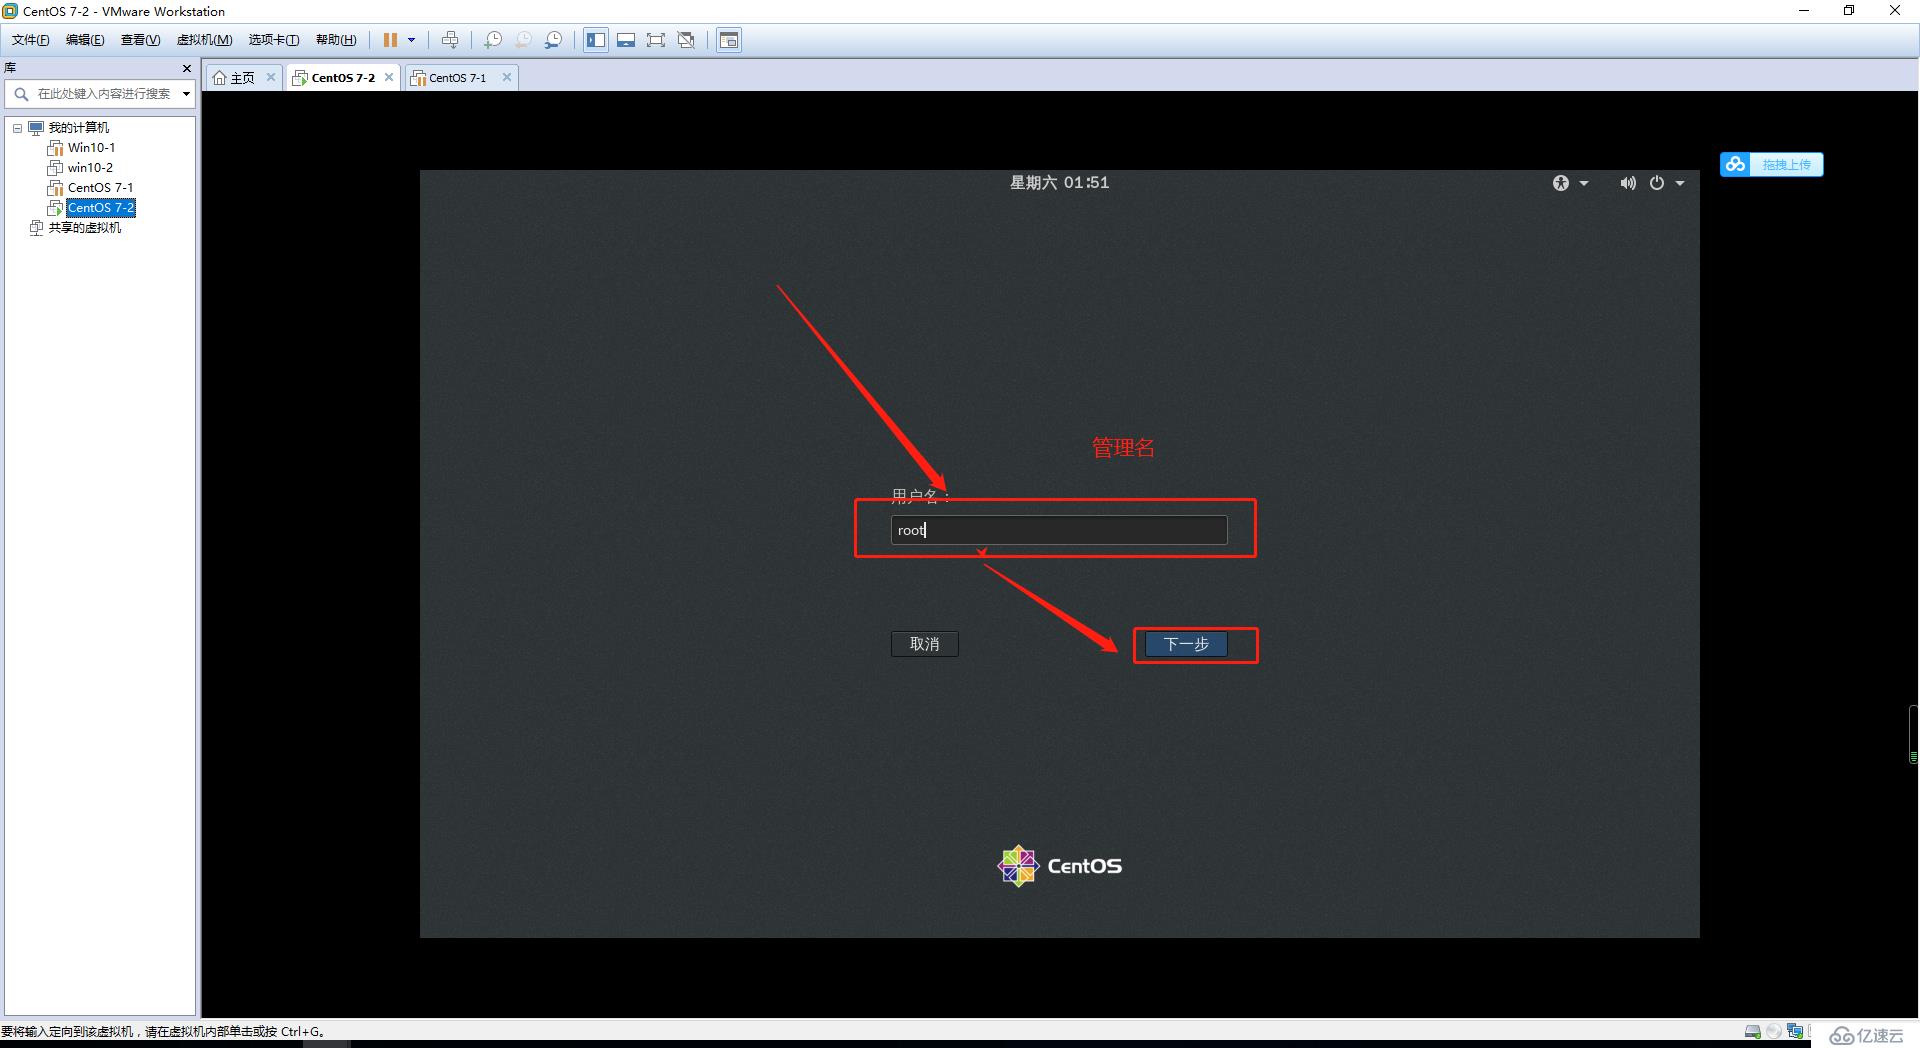
Task: Click the guest power icon
Action: coord(1657,183)
